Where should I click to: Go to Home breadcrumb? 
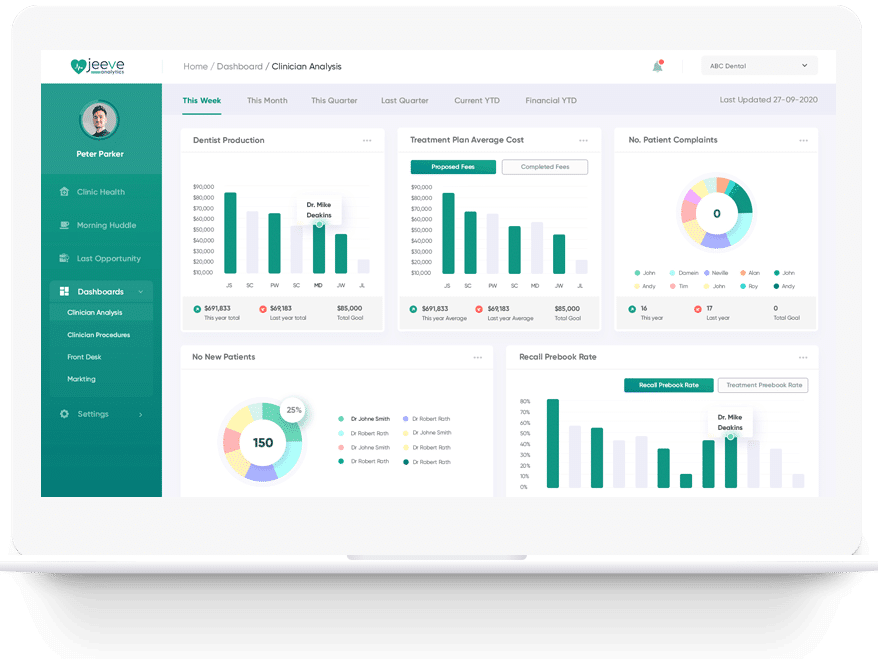coord(195,66)
